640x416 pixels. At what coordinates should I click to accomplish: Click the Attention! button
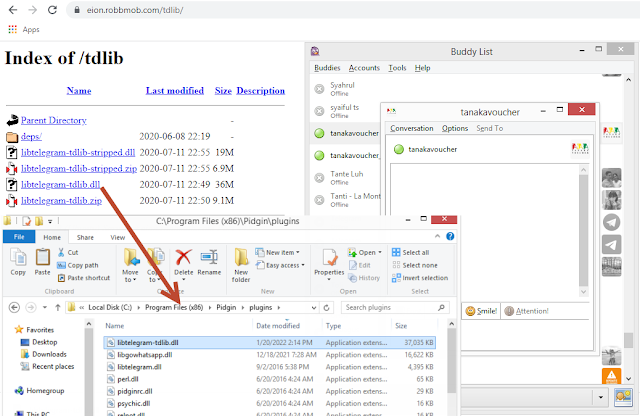pyautogui.click(x=526, y=311)
